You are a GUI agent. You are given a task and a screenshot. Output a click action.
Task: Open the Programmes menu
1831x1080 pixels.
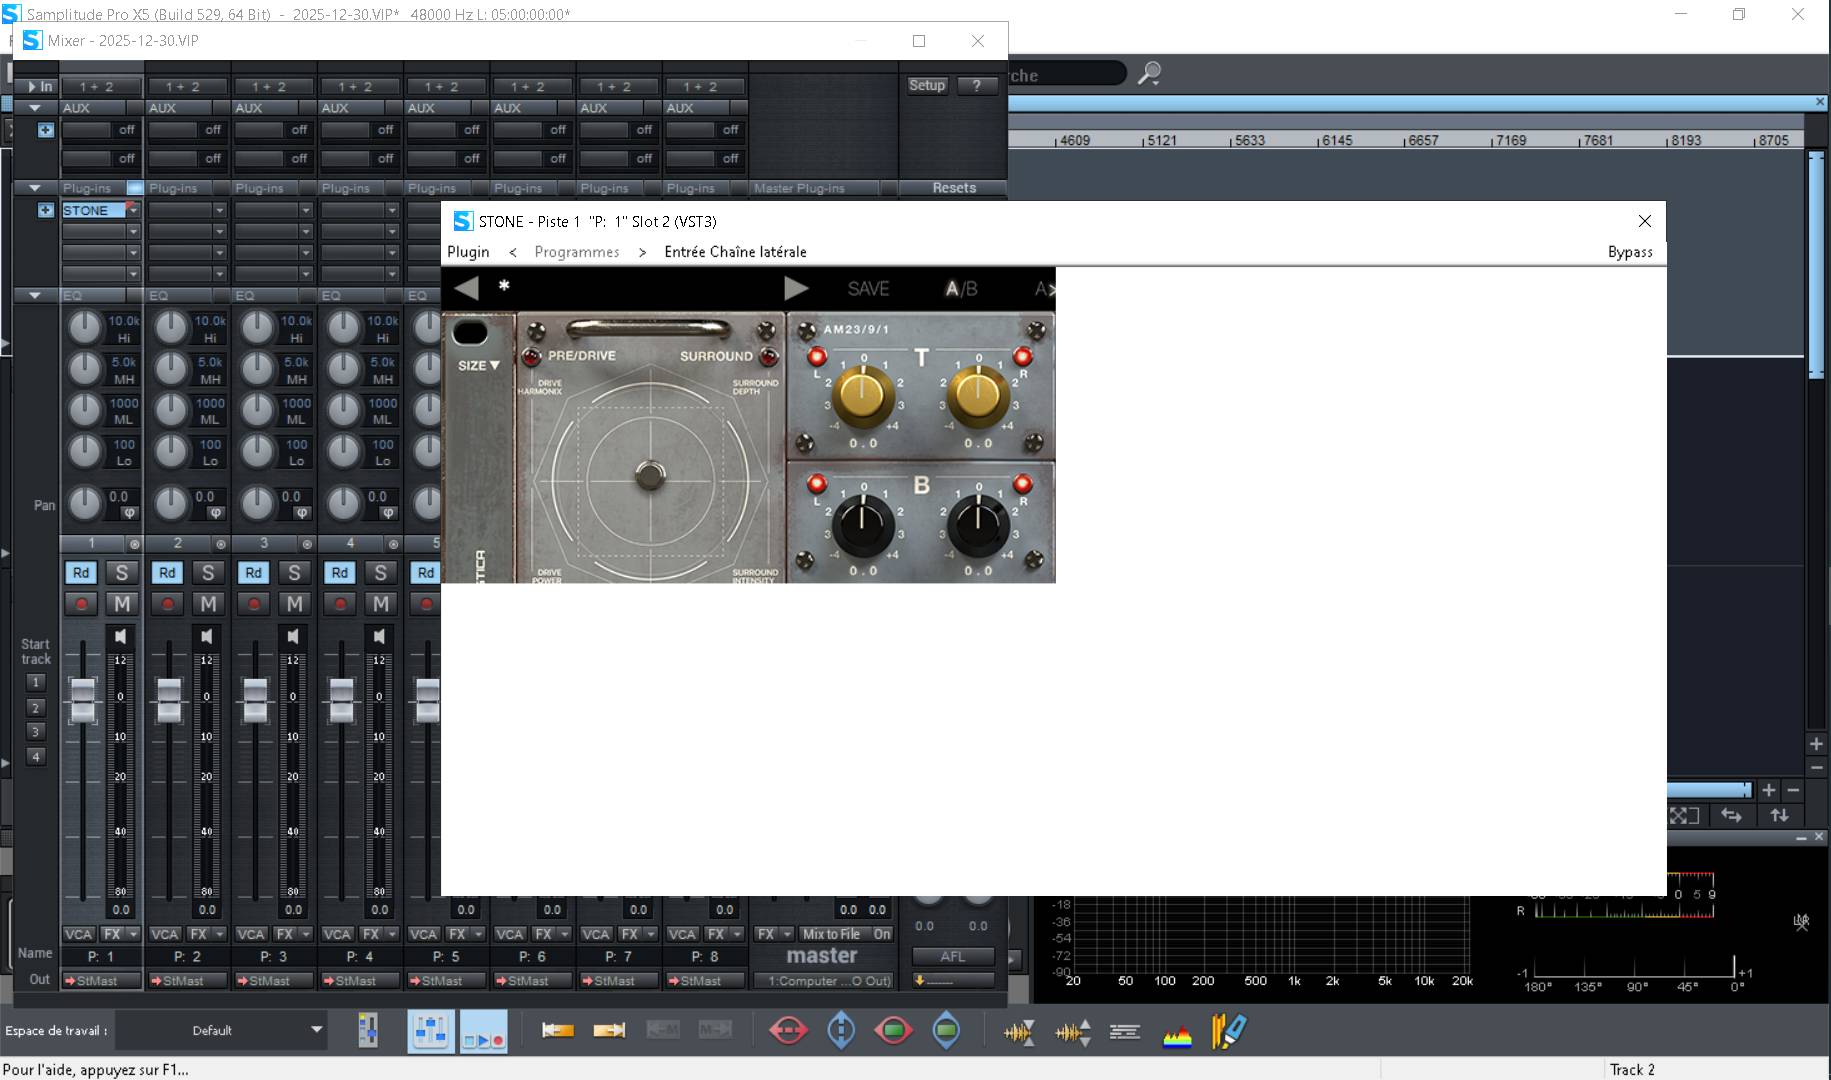tap(577, 252)
